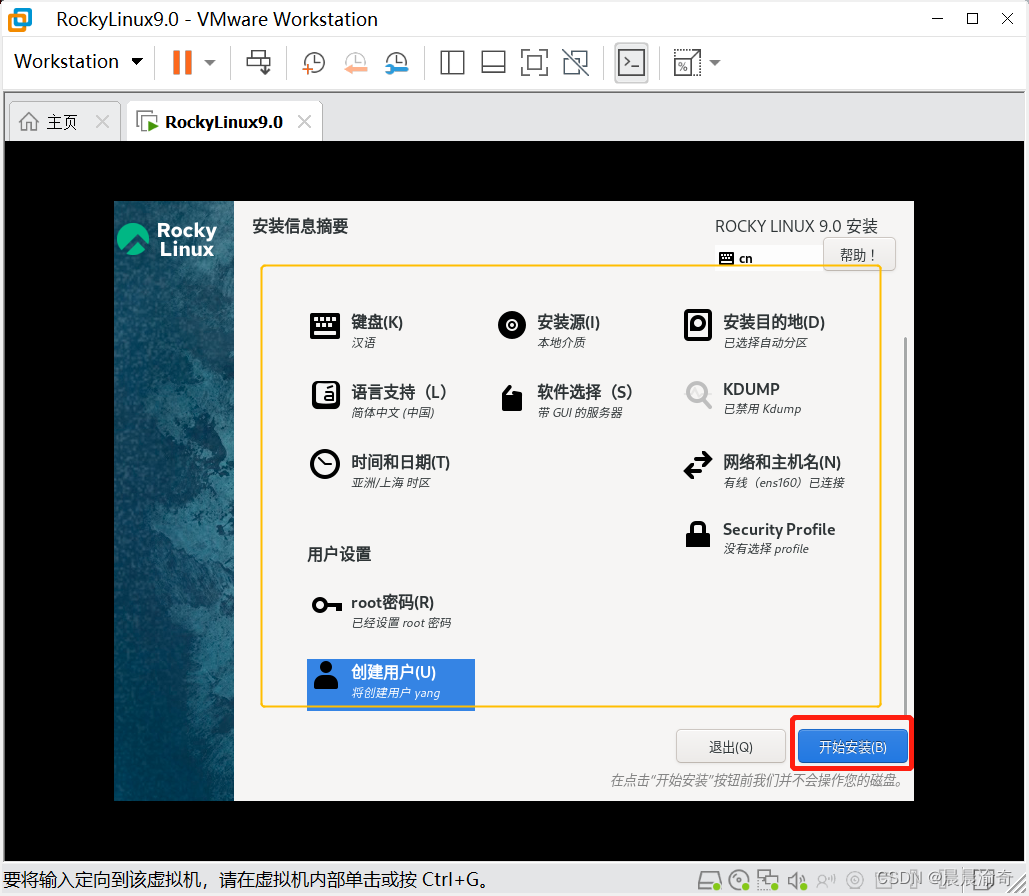This screenshot has width=1029, height=896.
Task: Open the KDUMP settings
Action: coord(743,398)
